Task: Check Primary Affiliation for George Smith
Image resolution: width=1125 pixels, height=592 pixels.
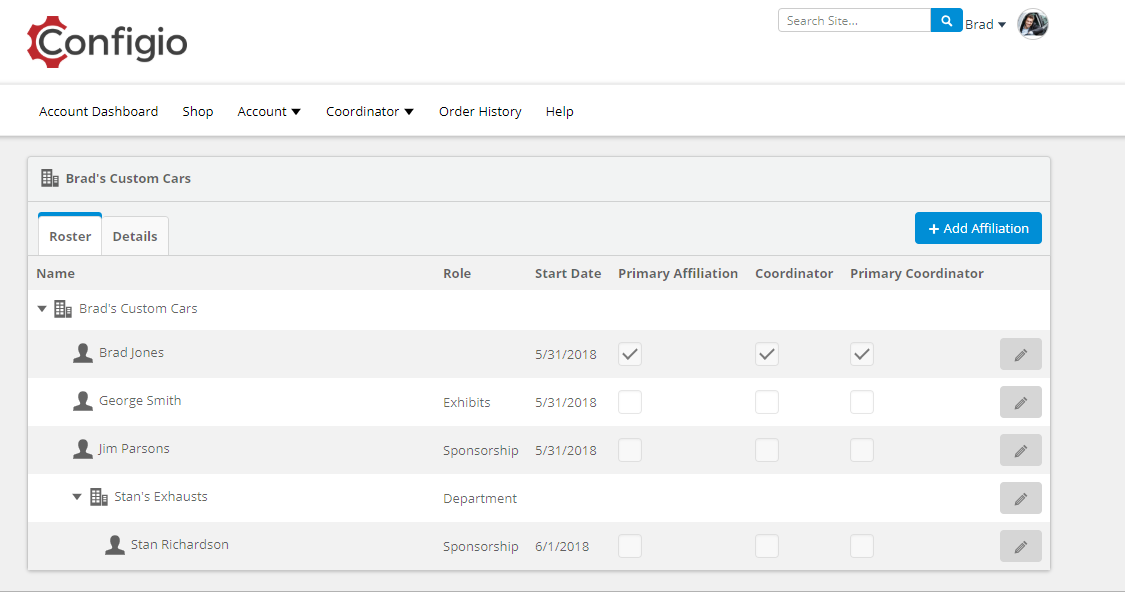Action: [629, 401]
